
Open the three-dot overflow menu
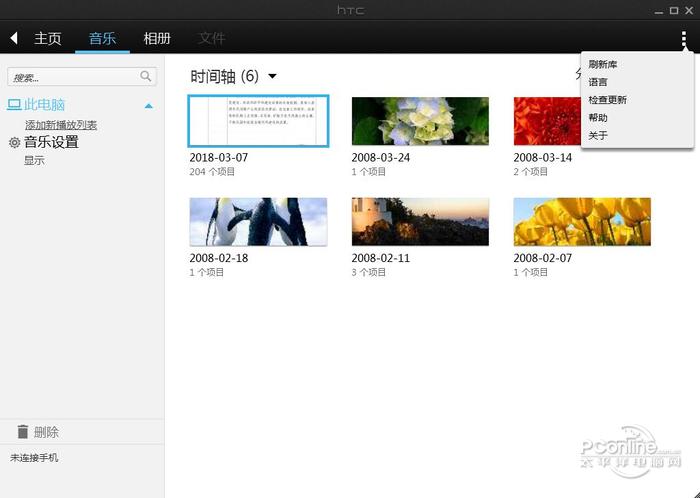click(683, 39)
